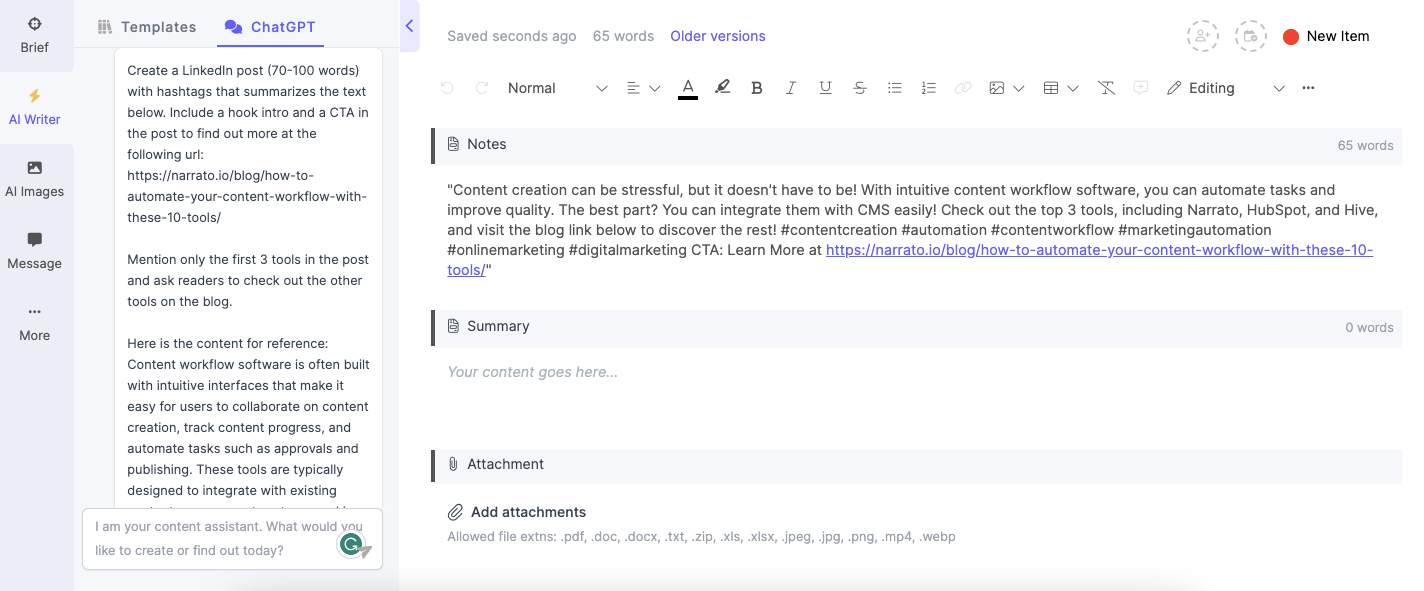Open the text highlighter tool
Image resolution: width=1424 pixels, height=591 pixels.
click(x=722, y=88)
